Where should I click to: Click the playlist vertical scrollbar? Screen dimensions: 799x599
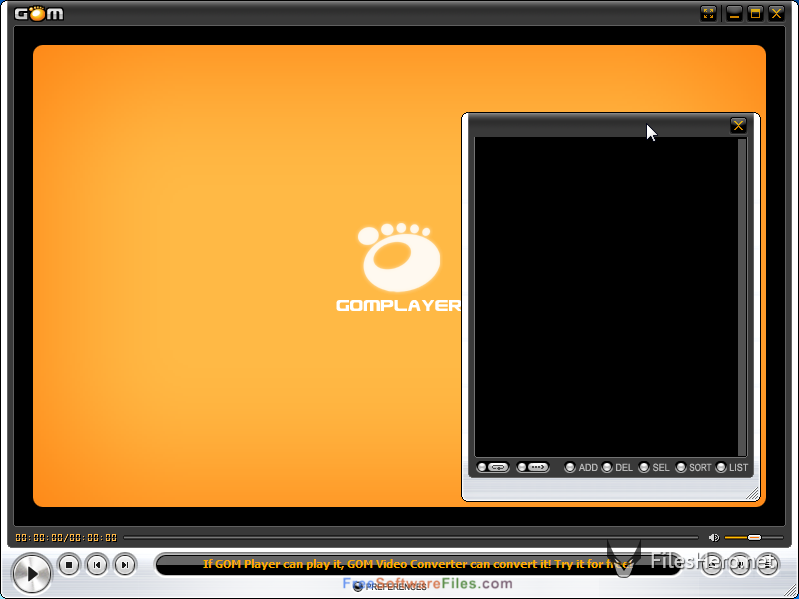(742, 297)
